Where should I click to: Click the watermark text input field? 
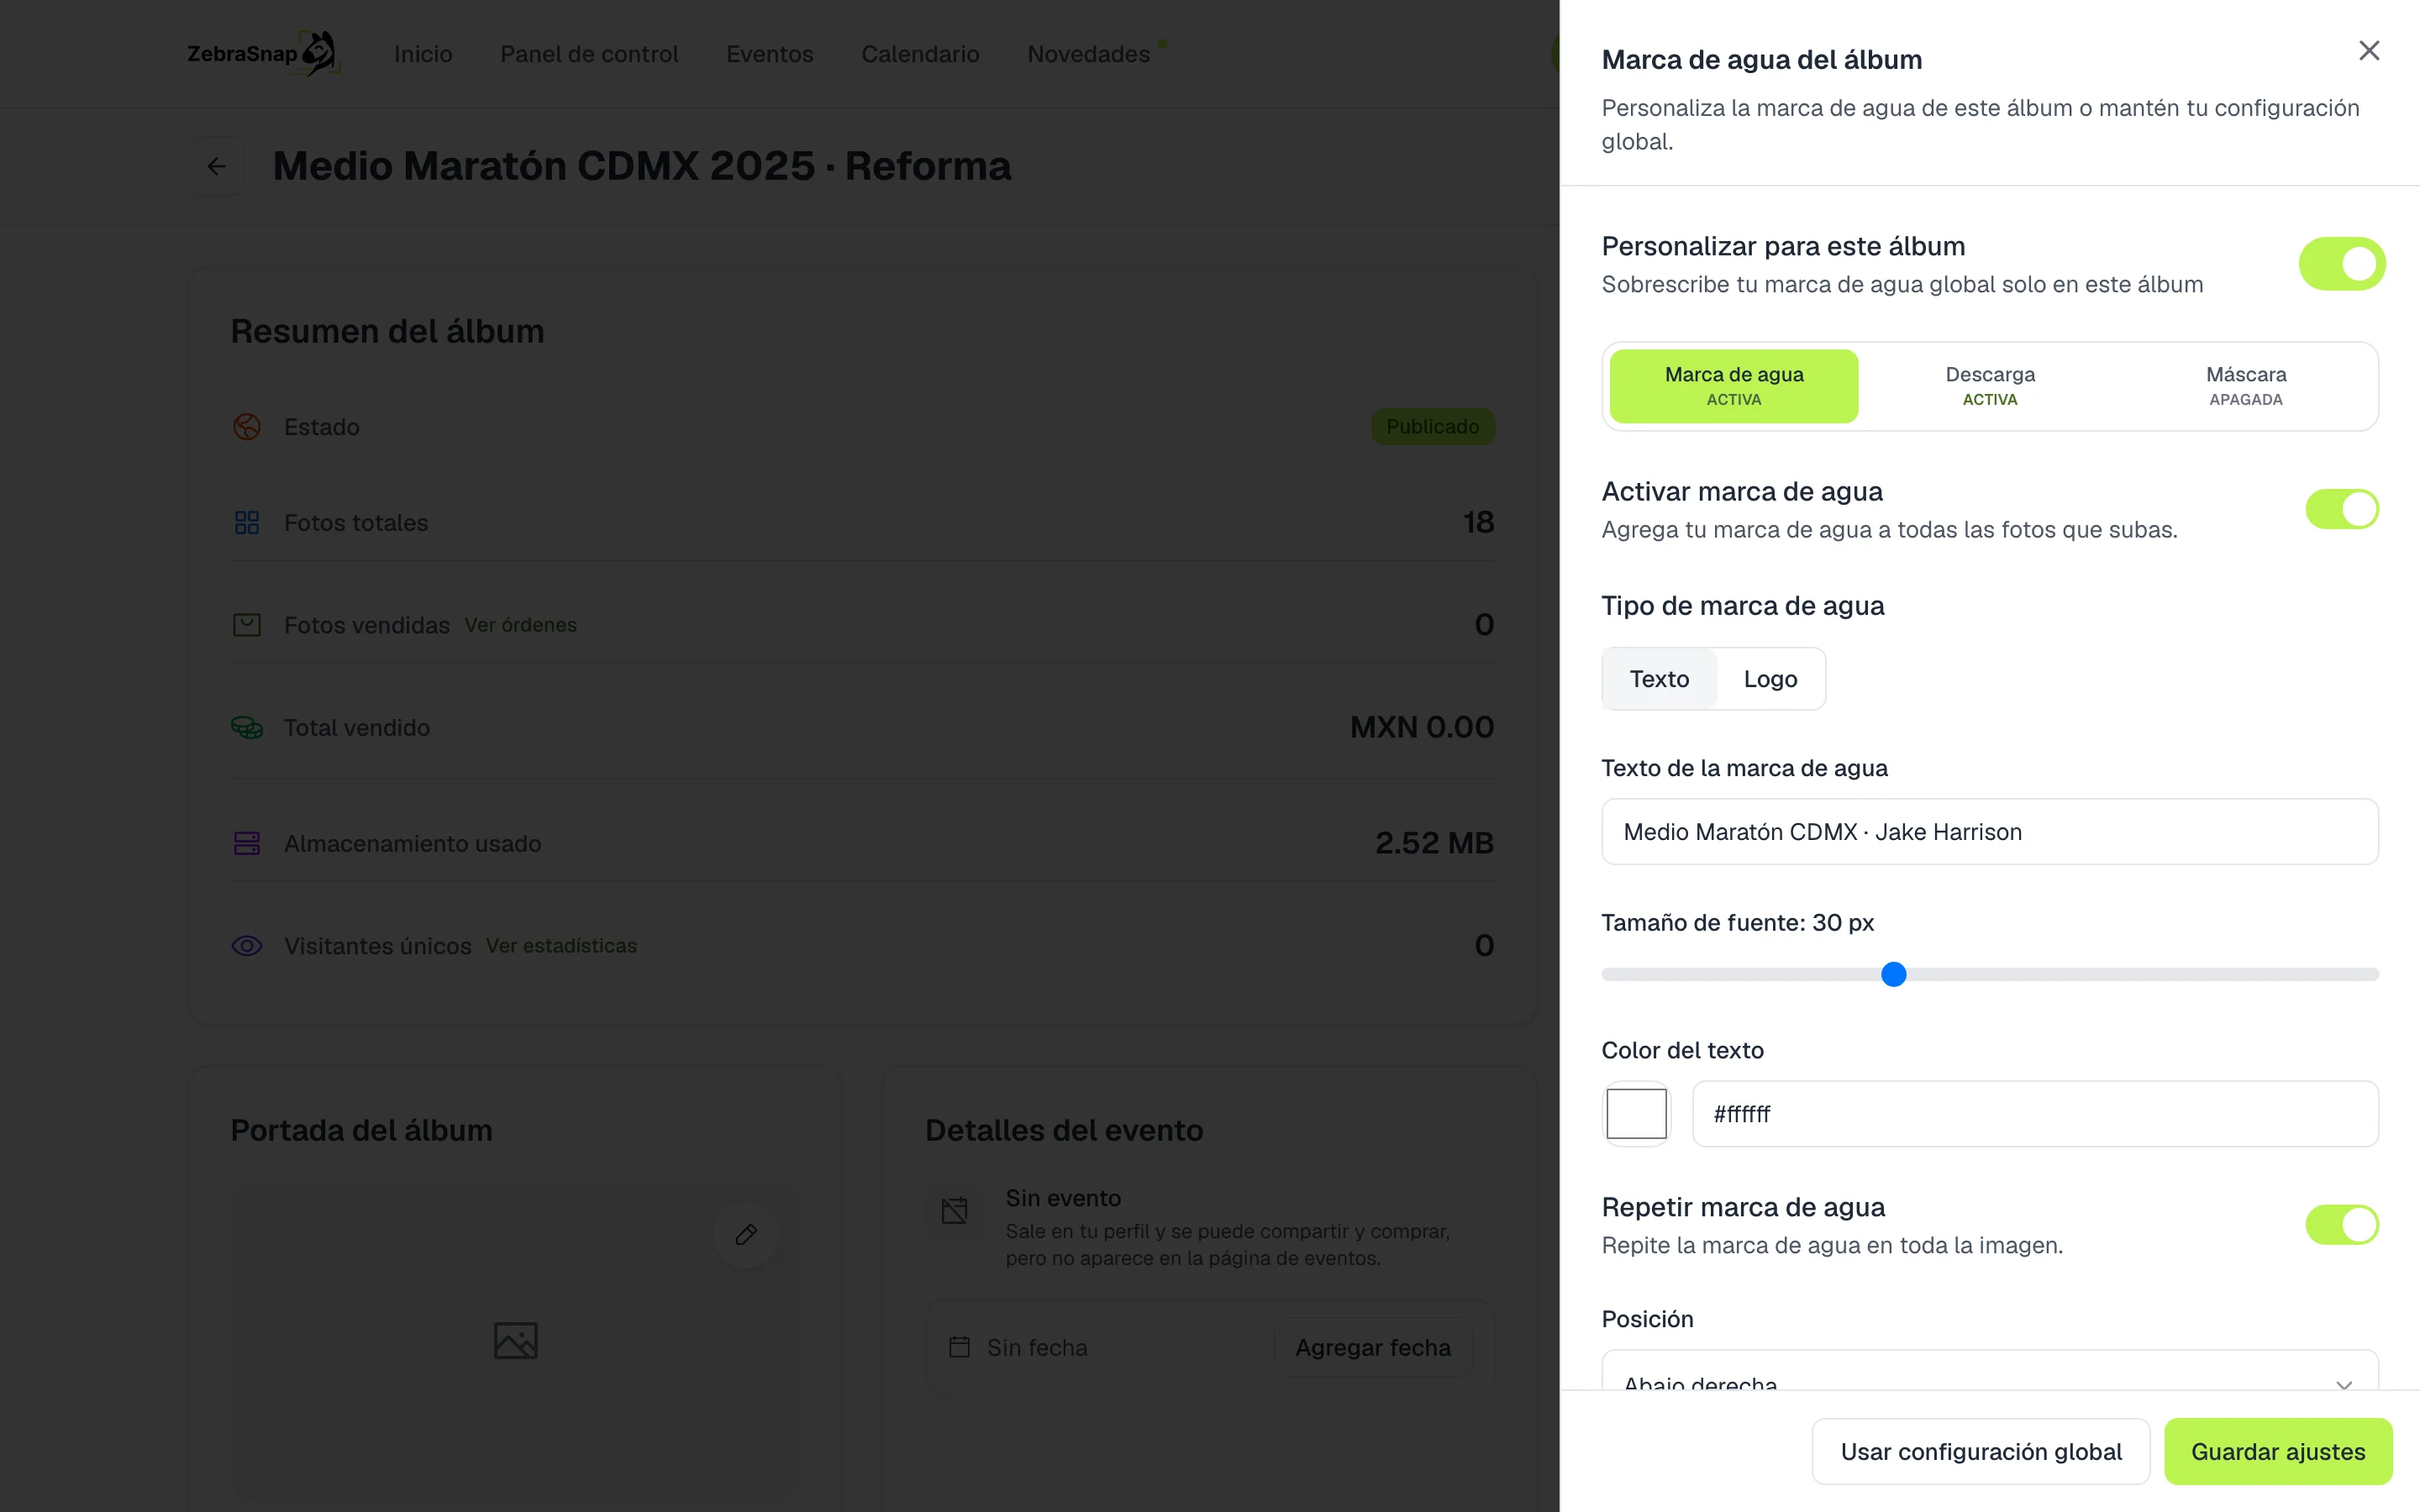tap(1990, 831)
